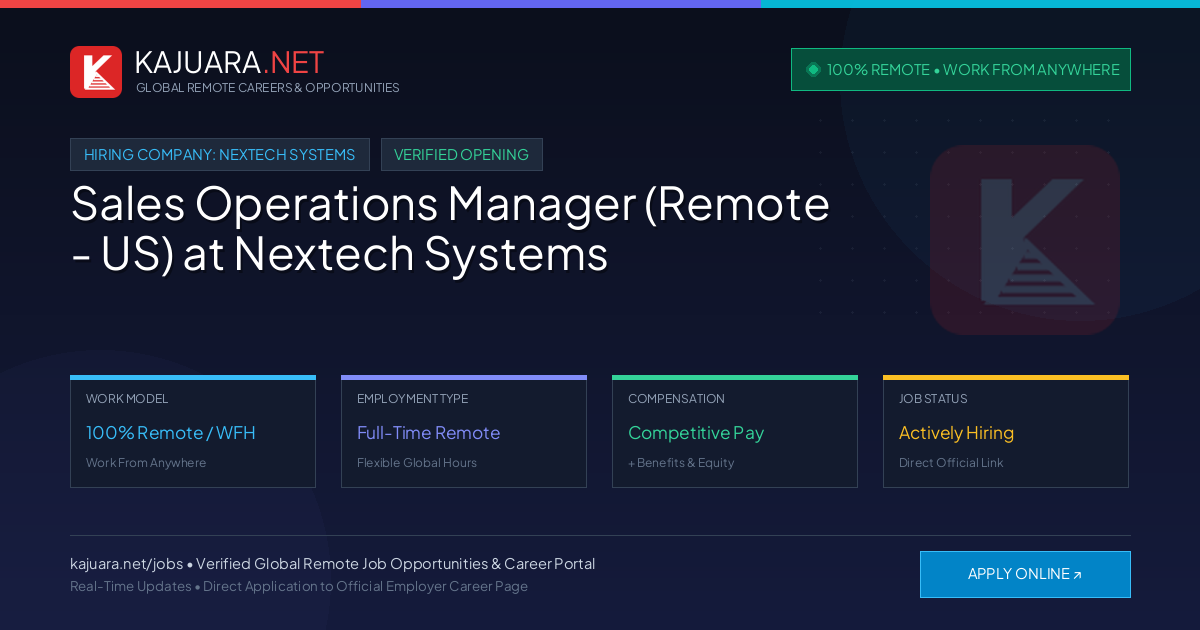Open the Work Model card
This screenshot has height=630, width=1200.
tap(193, 432)
